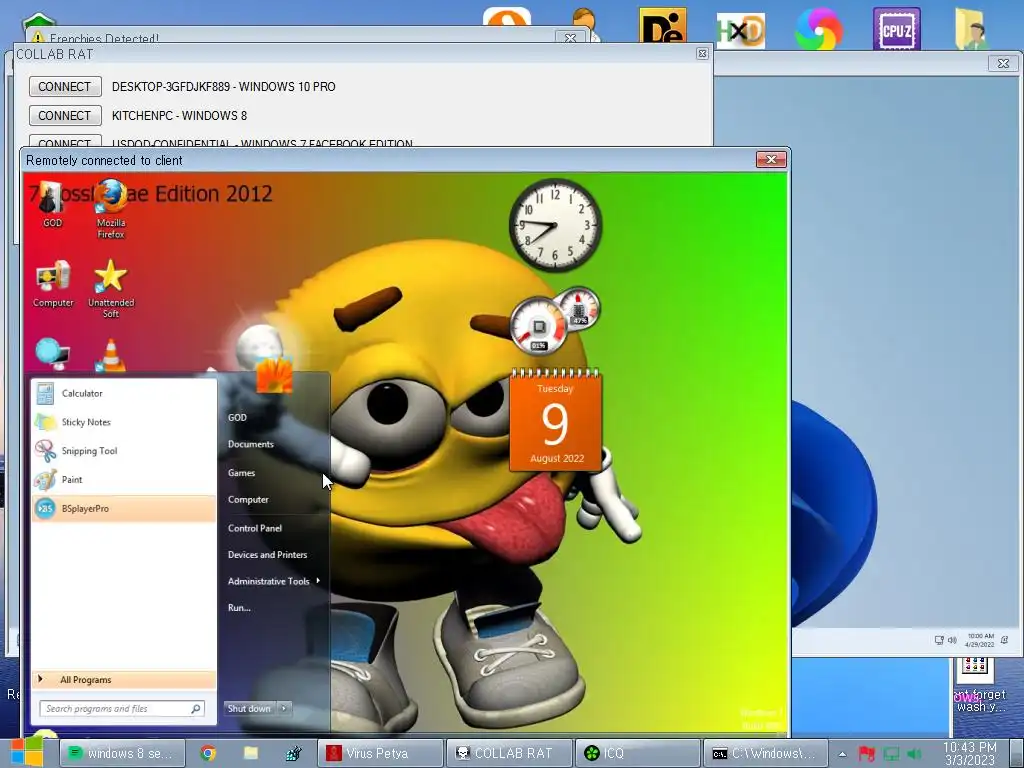Switch to COLLAB RAT taskbar item
Viewport: 1024px width, 768px height.
[509, 753]
